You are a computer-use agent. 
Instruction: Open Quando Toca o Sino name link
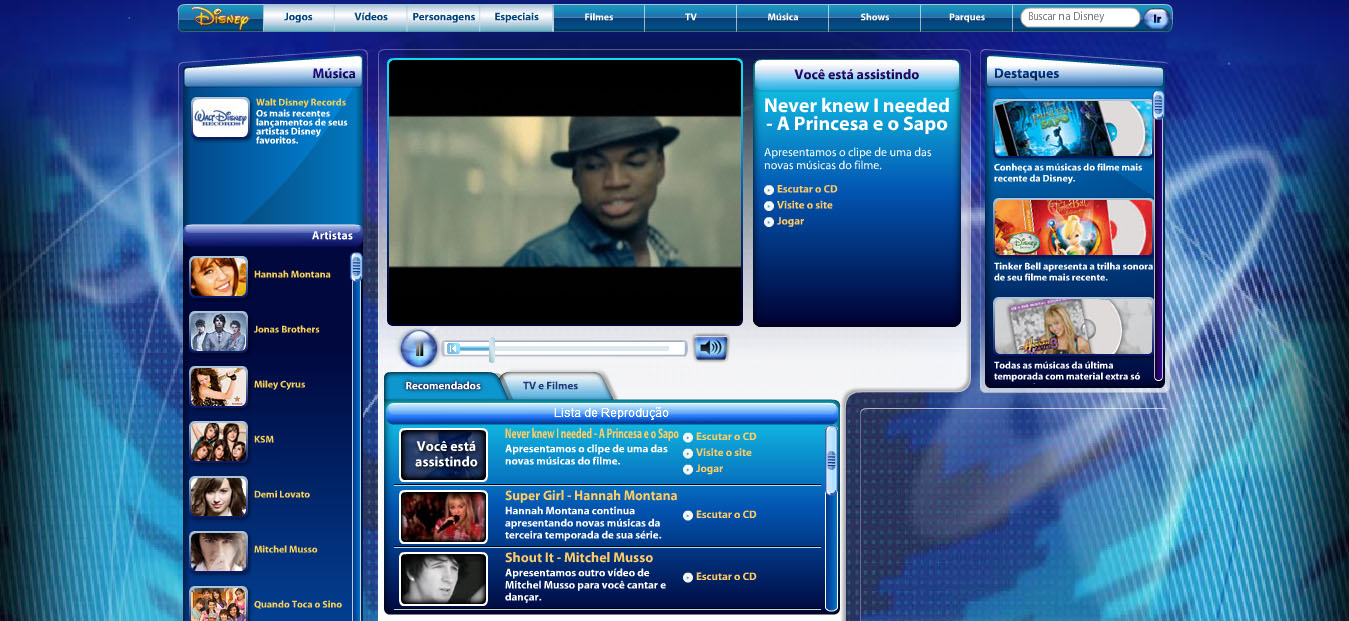point(298,605)
